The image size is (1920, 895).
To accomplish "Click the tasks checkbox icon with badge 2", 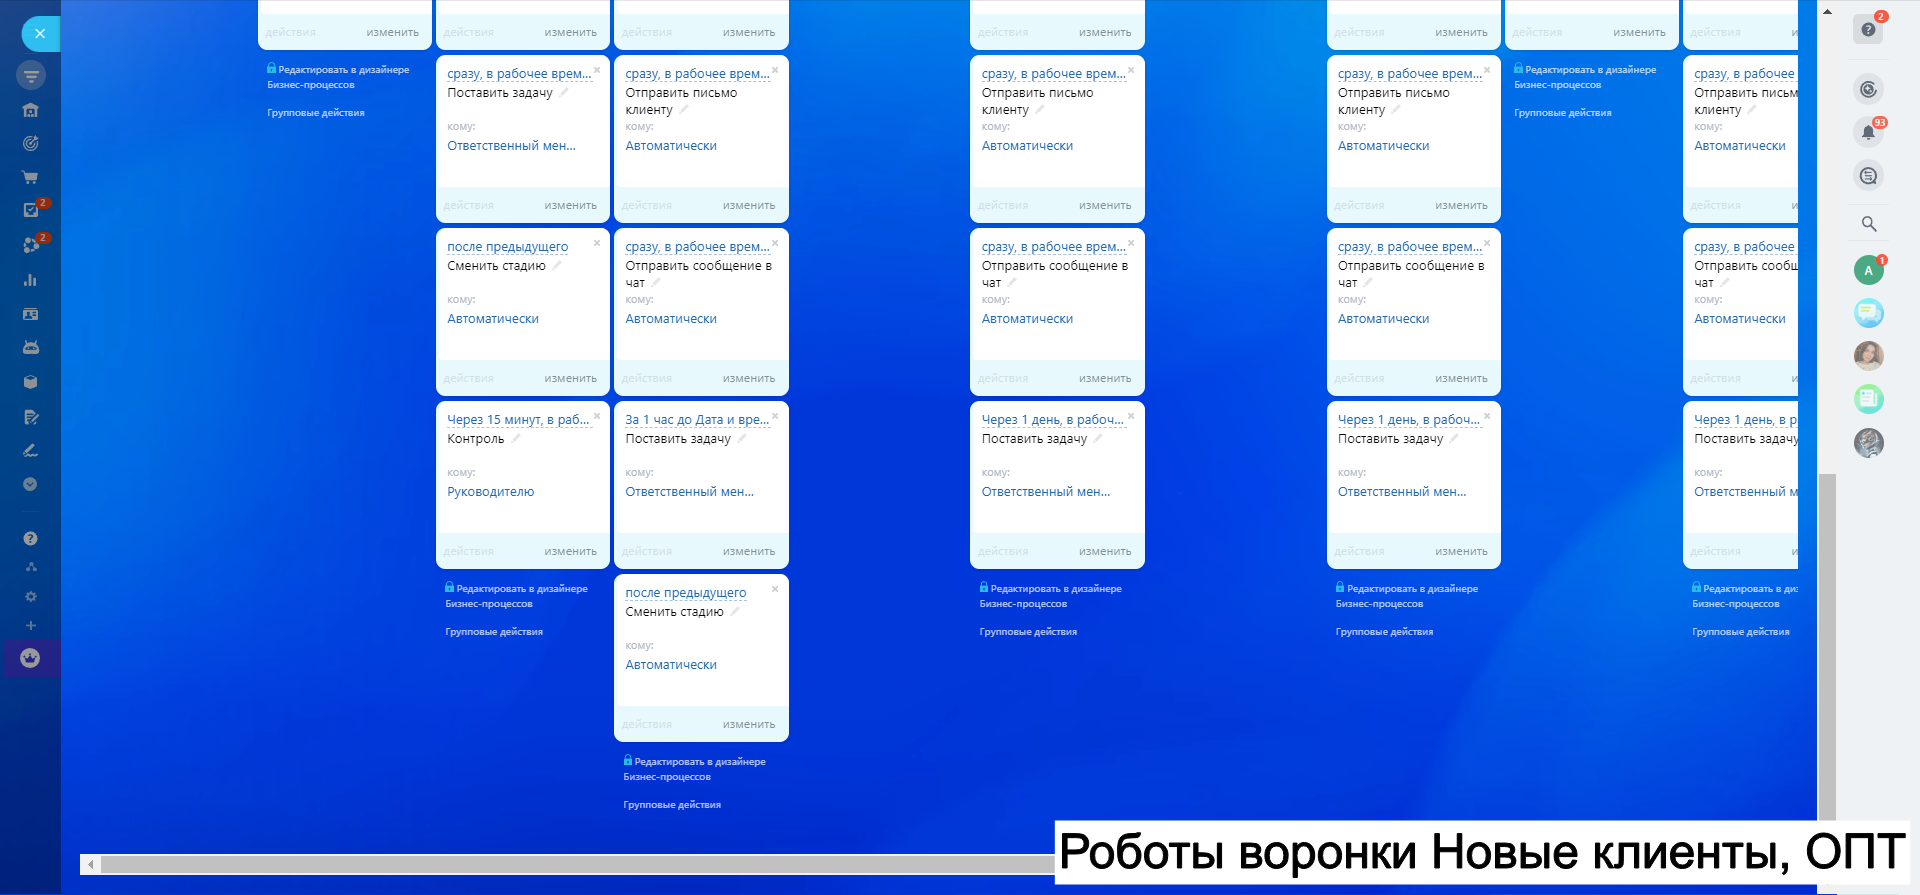I will pyautogui.click(x=31, y=210).
